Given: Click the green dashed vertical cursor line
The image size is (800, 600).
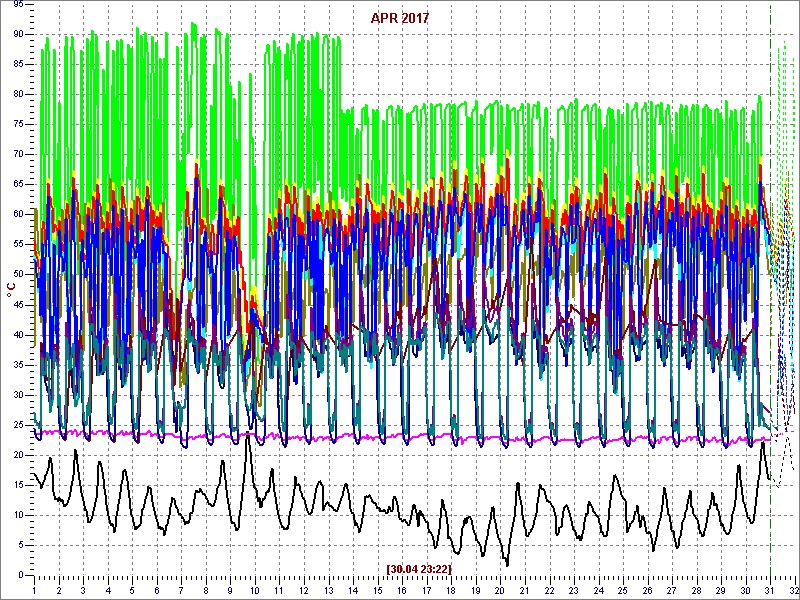Looking at the screenshot, I should click(770, 300).
